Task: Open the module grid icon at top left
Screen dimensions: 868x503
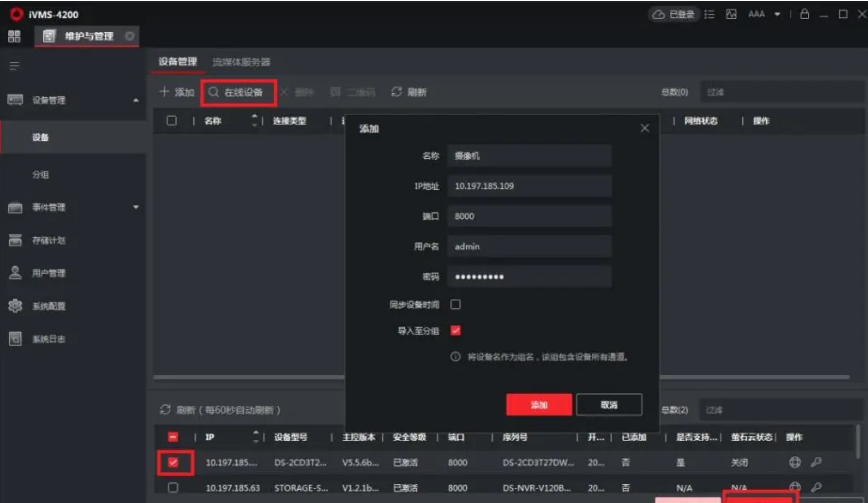Action: (14, 36)
